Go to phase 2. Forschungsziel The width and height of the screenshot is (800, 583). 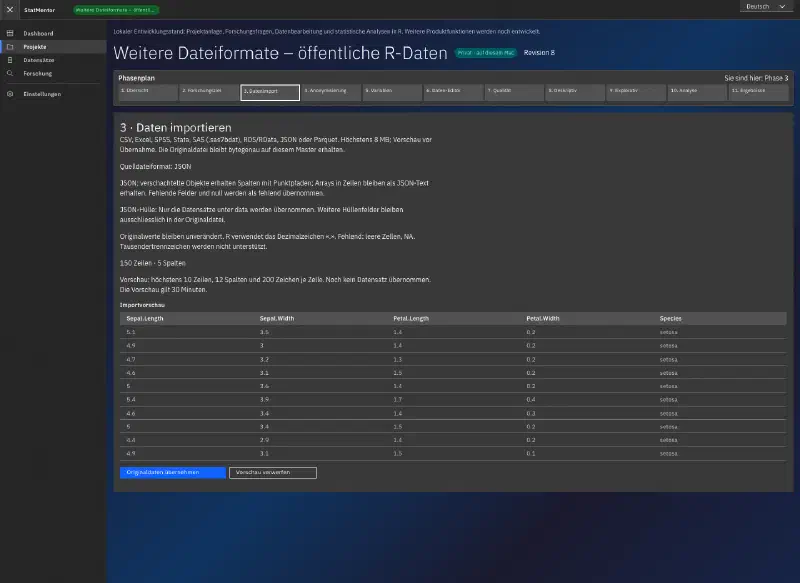[209, 92]
